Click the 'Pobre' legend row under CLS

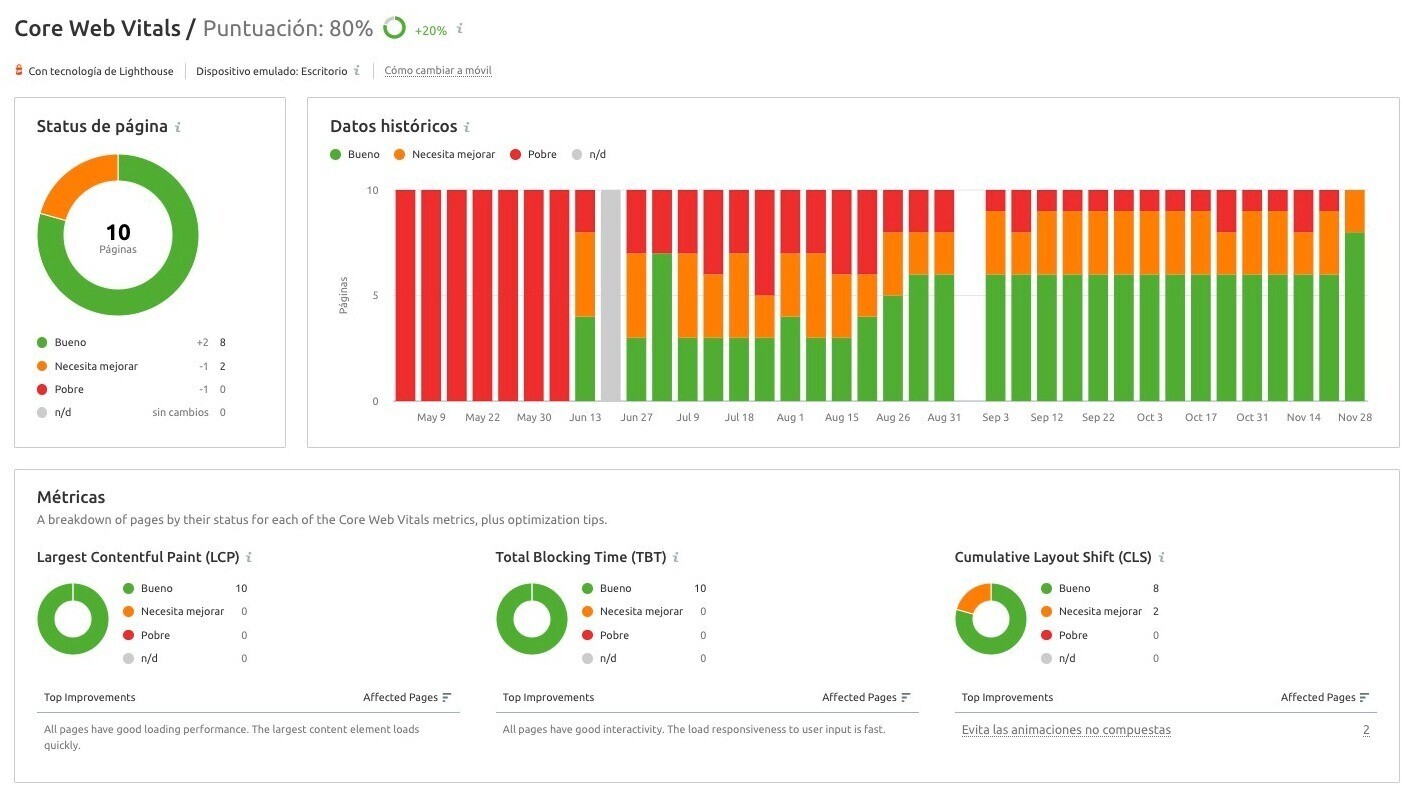click(x=1100, y=635)
